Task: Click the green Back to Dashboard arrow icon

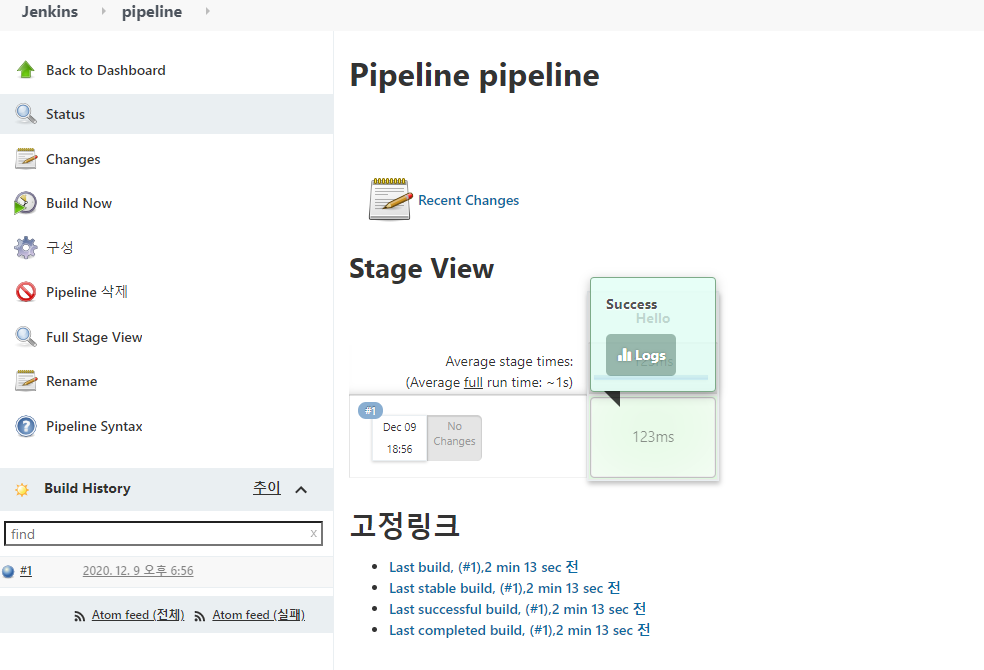Action: coord(26,70)
